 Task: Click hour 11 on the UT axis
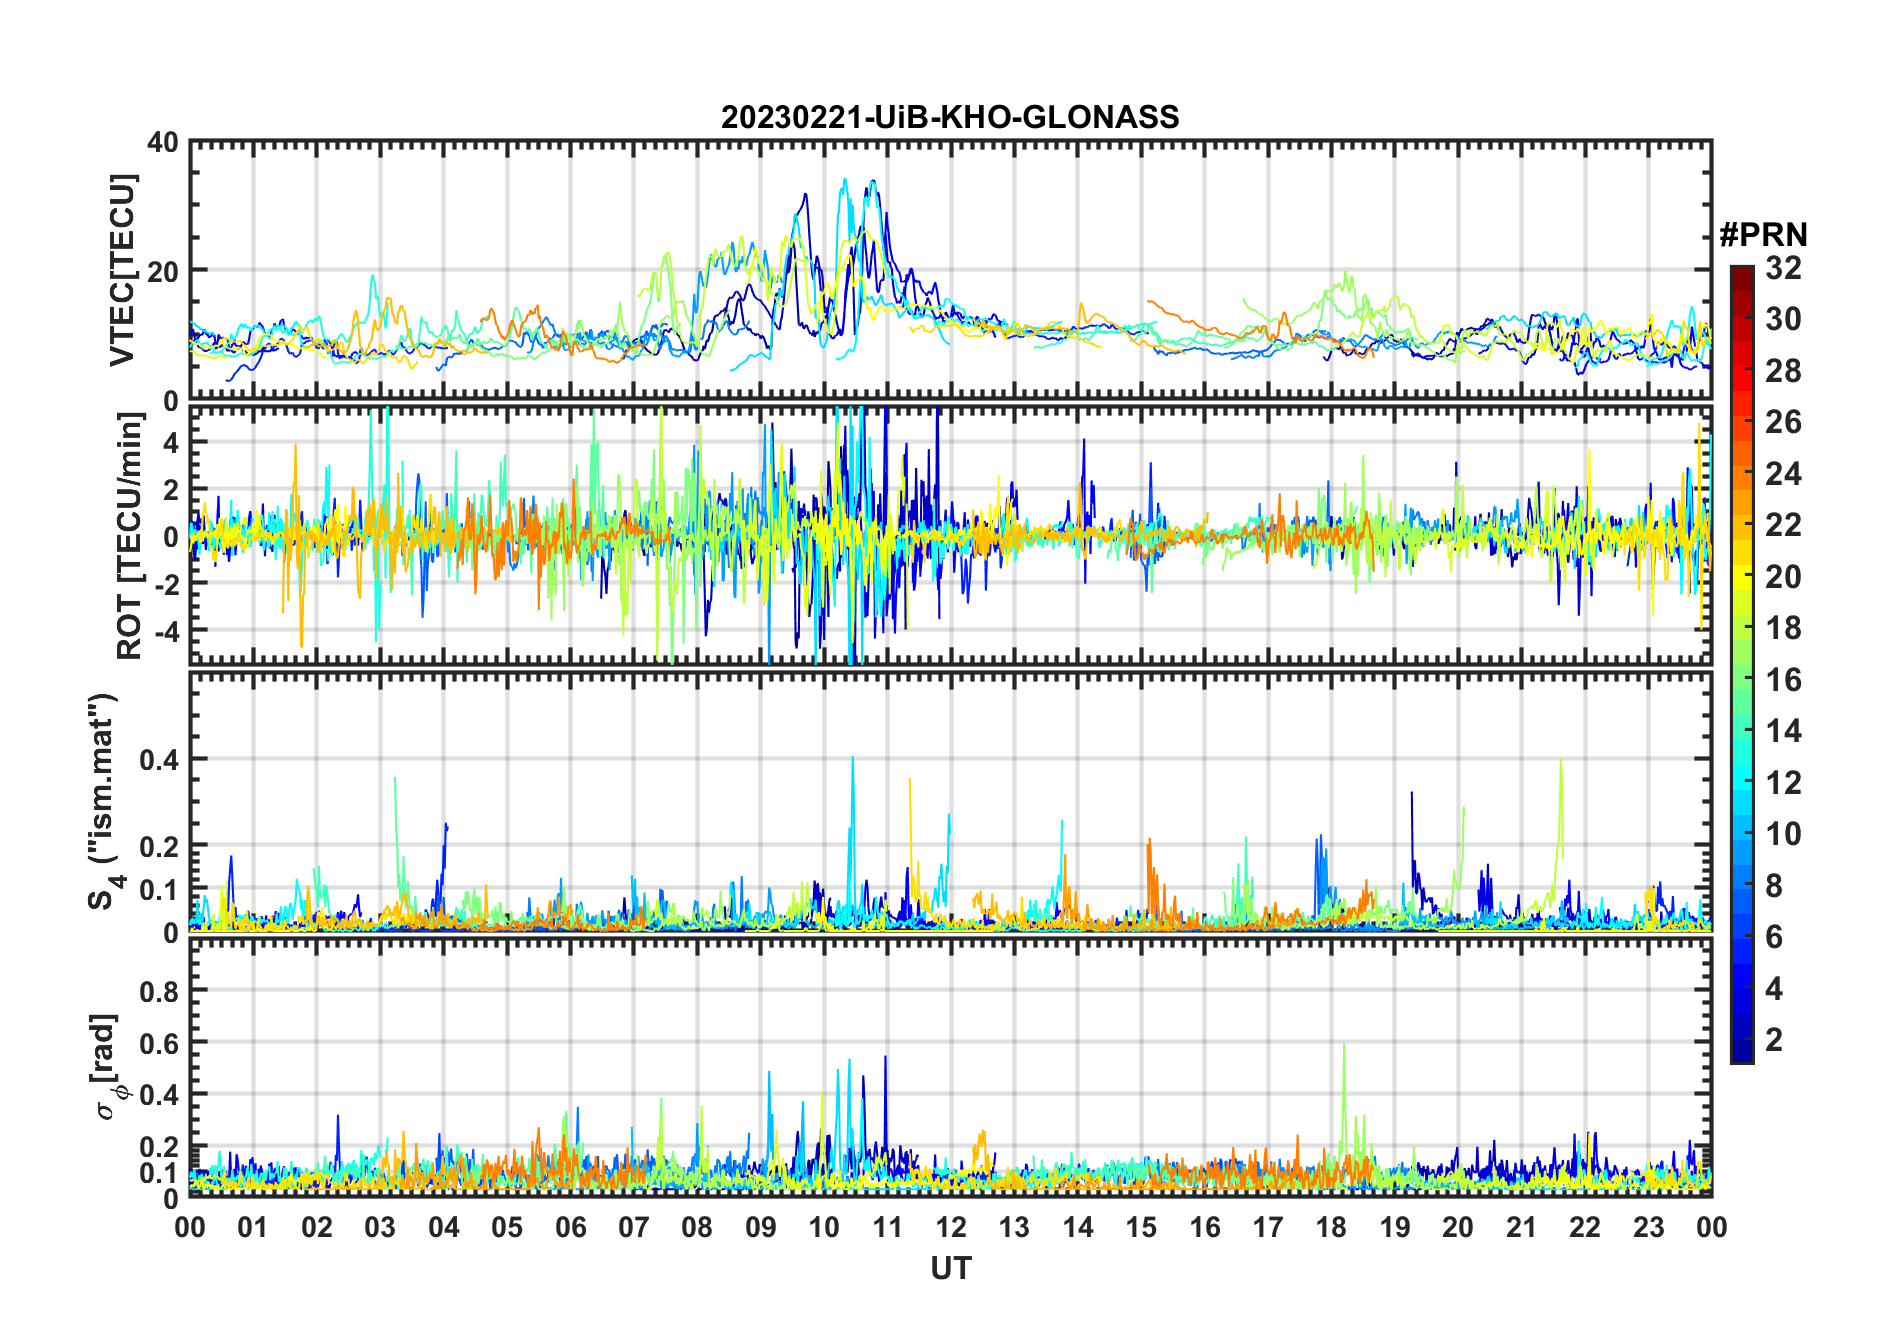click(x=888, y=1228)
